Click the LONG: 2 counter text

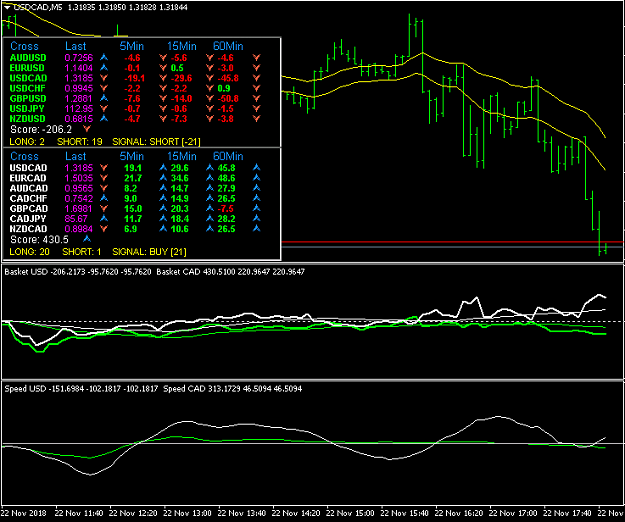pos(27,141)
